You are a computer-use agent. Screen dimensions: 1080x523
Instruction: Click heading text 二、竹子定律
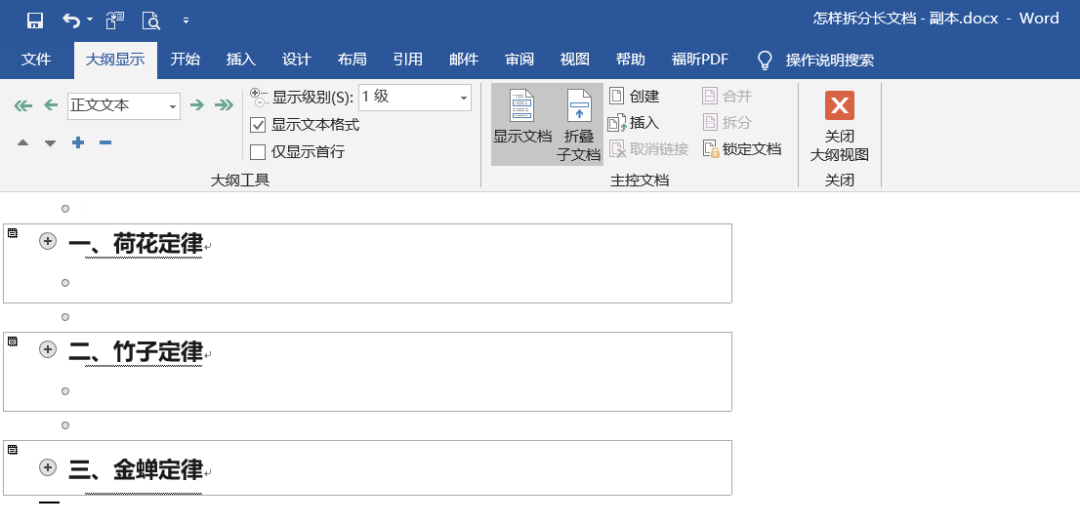click(x=136, y=352)
